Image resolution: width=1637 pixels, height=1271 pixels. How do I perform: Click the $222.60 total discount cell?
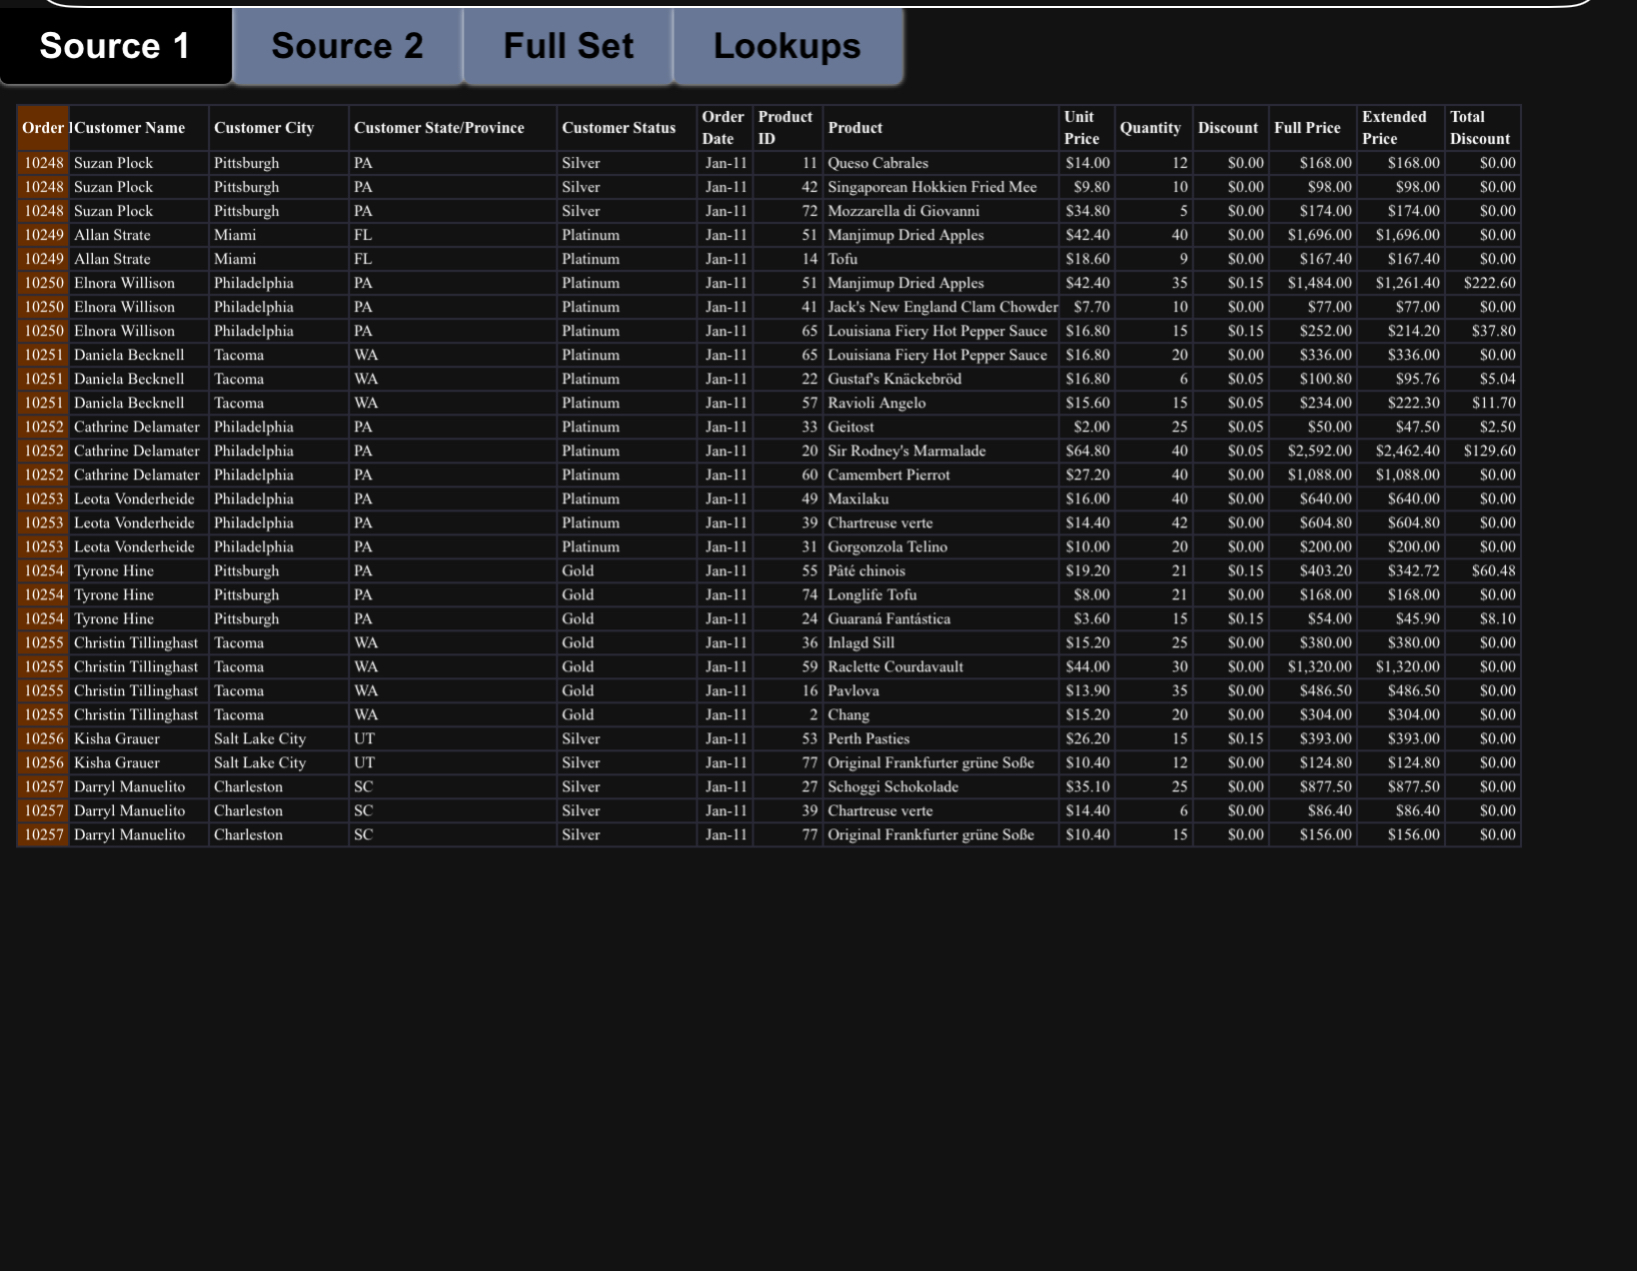pyautogui.click(x=1483, y=283)
